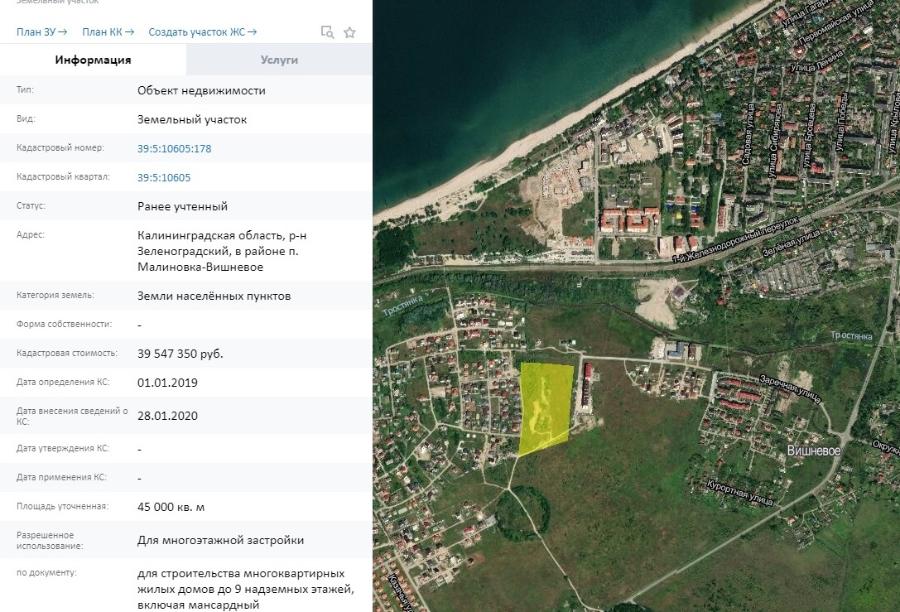Add parcel to favorites with star icon
900x612 pixels.
(x=350, y=32)
